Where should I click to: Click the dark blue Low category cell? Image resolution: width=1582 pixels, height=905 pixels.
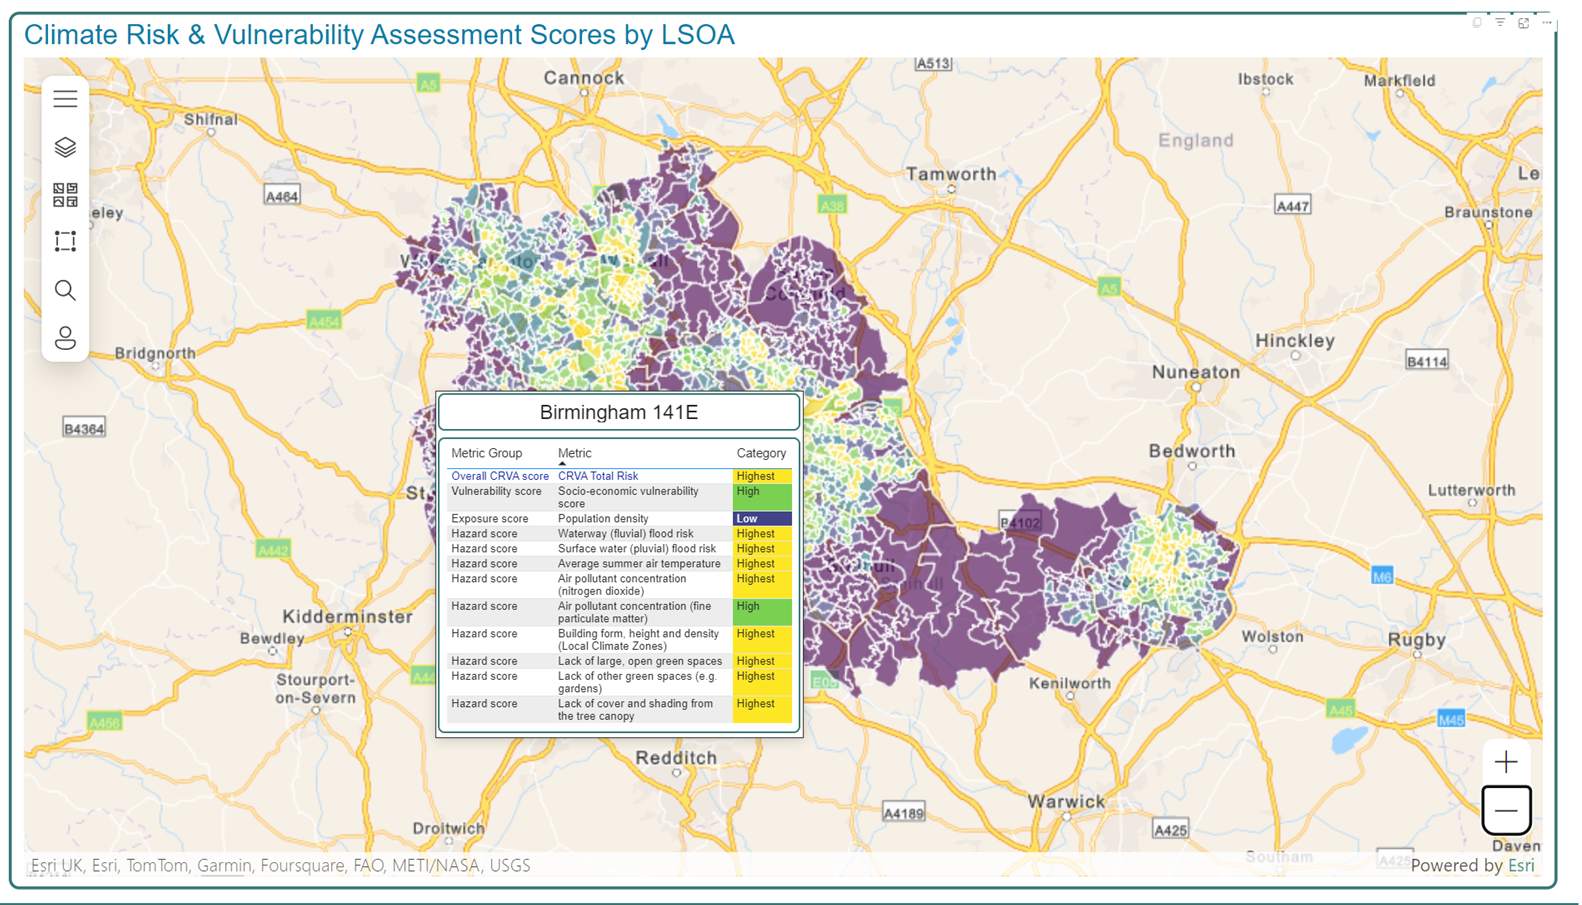pos(761,519)
